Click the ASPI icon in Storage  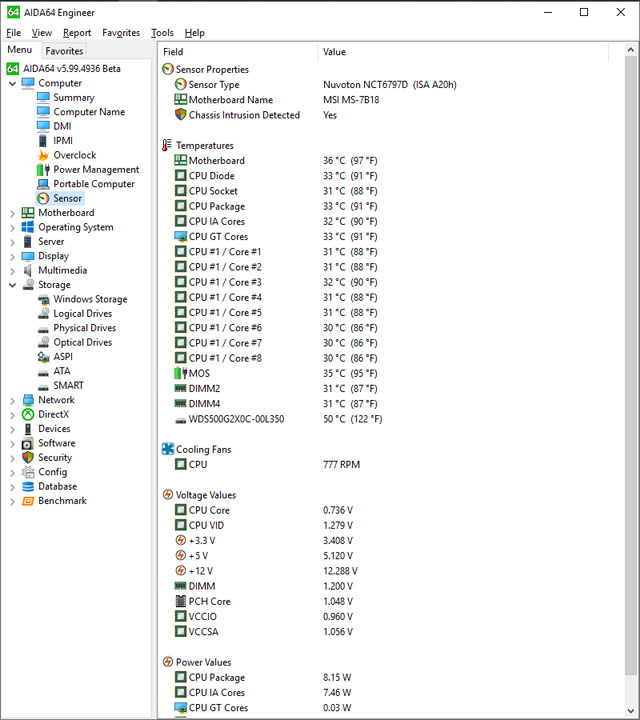click(44, 357)
